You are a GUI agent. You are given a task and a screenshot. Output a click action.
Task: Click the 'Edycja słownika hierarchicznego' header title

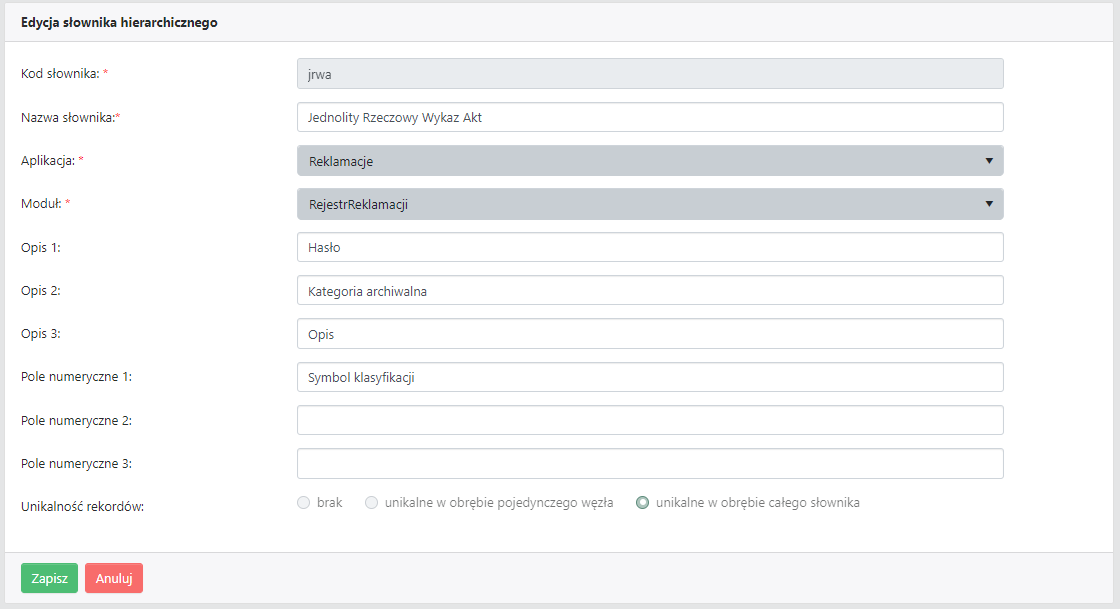119,21
